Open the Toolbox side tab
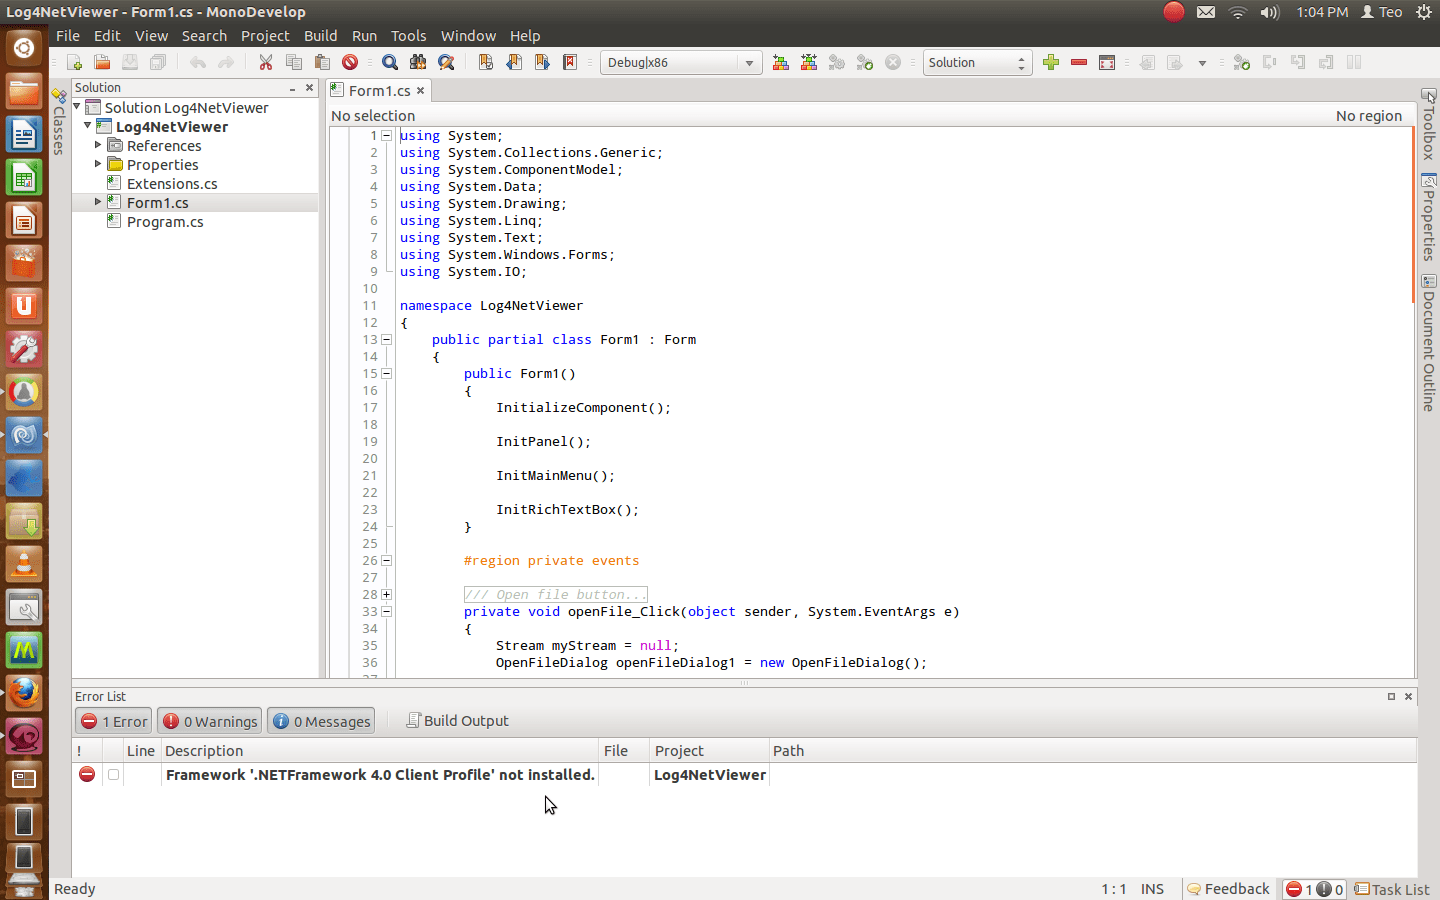 point(1429,125)
